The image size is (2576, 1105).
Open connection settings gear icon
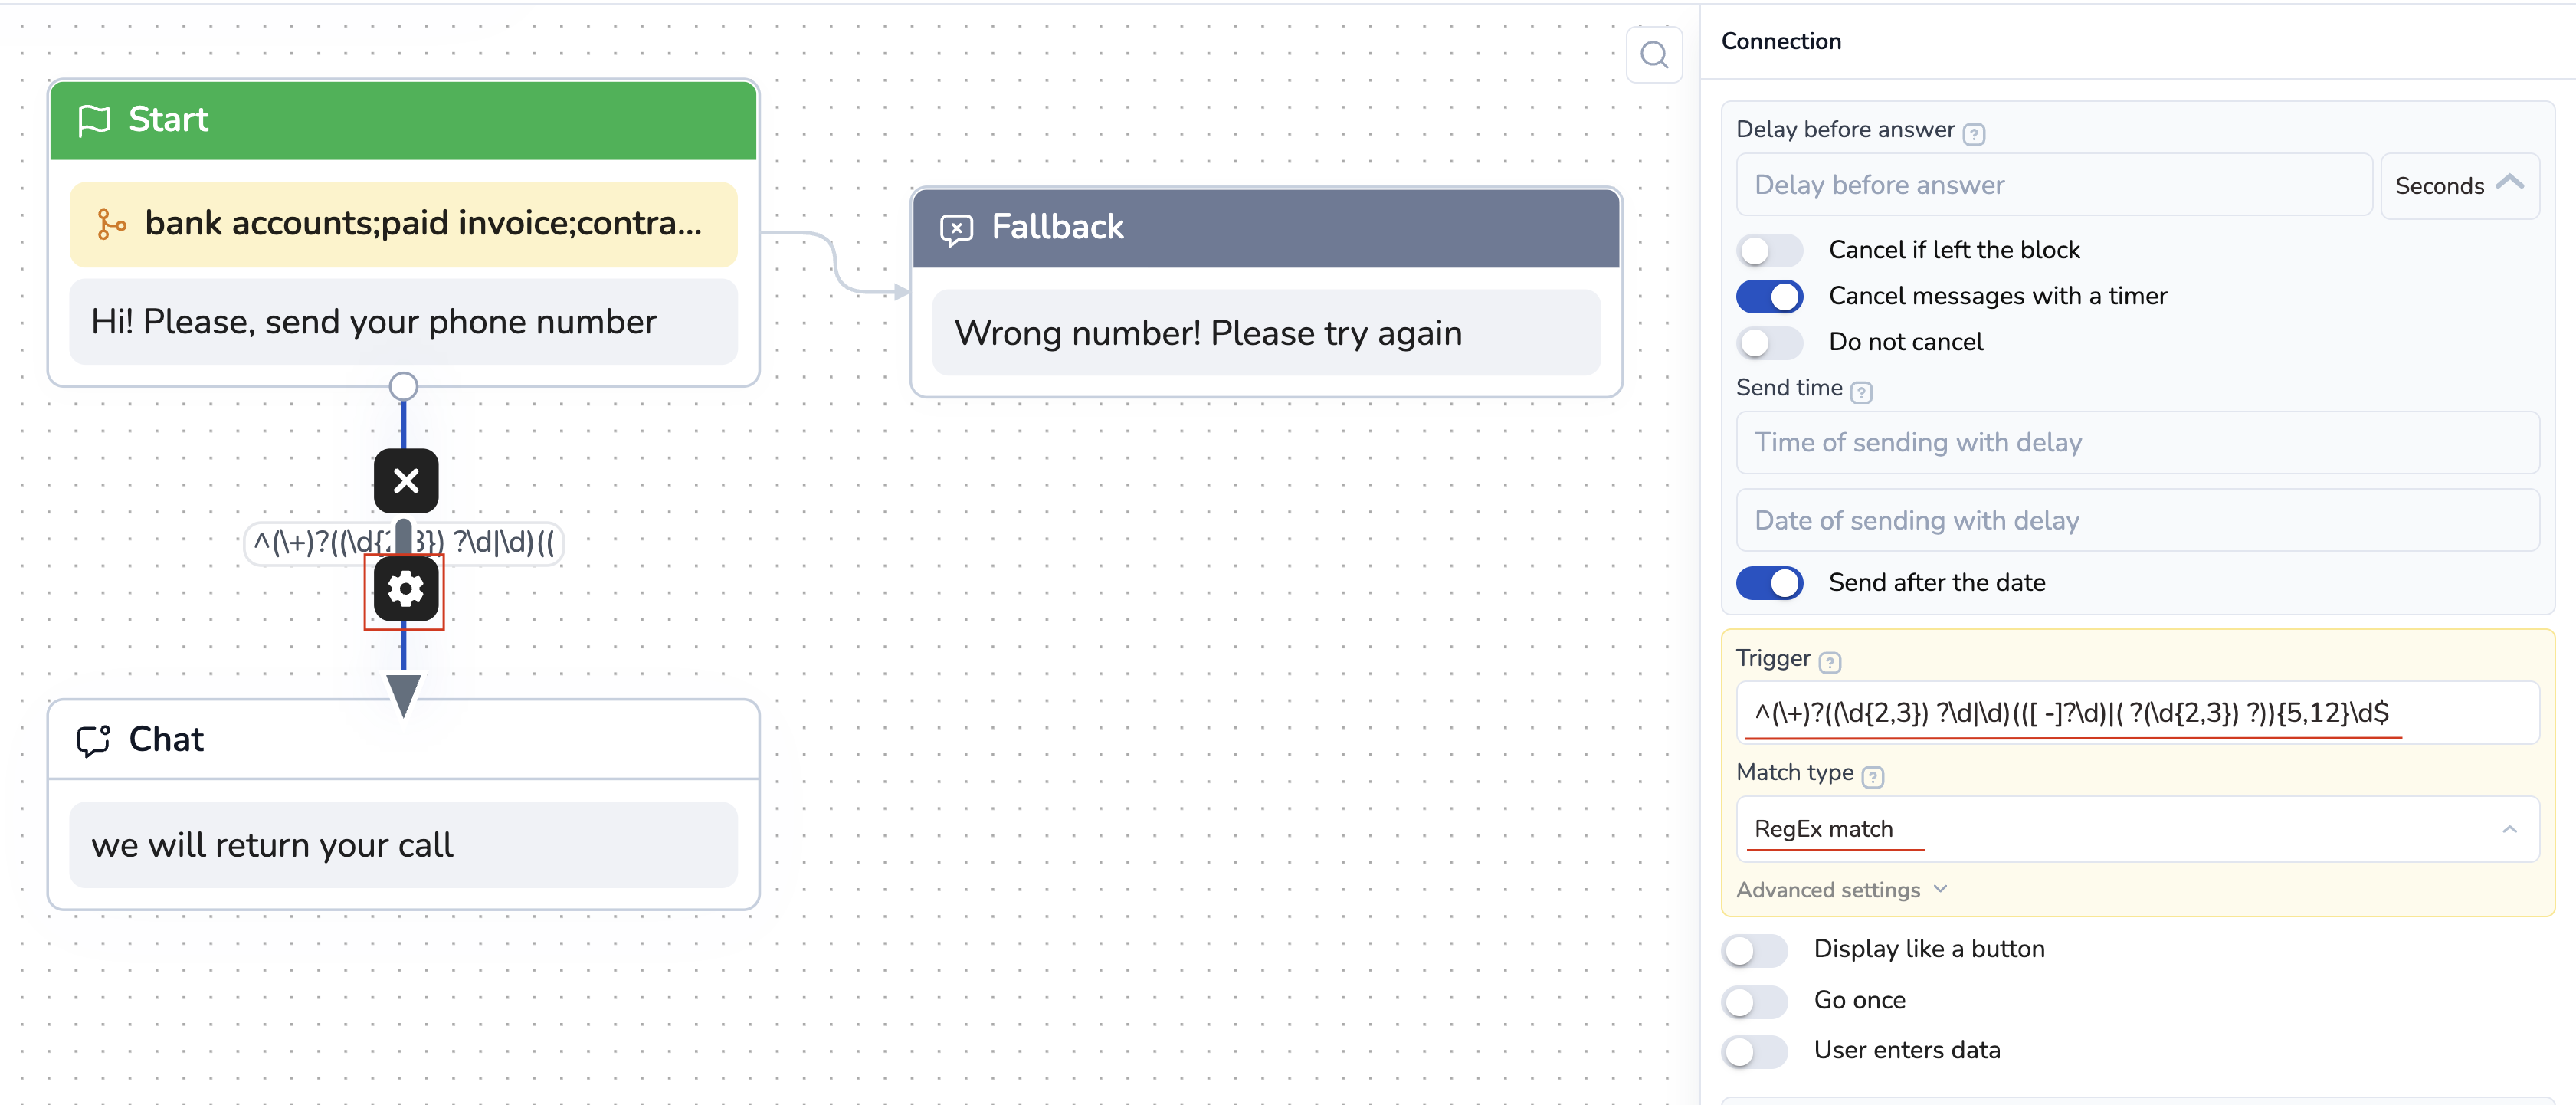[405, 590]
